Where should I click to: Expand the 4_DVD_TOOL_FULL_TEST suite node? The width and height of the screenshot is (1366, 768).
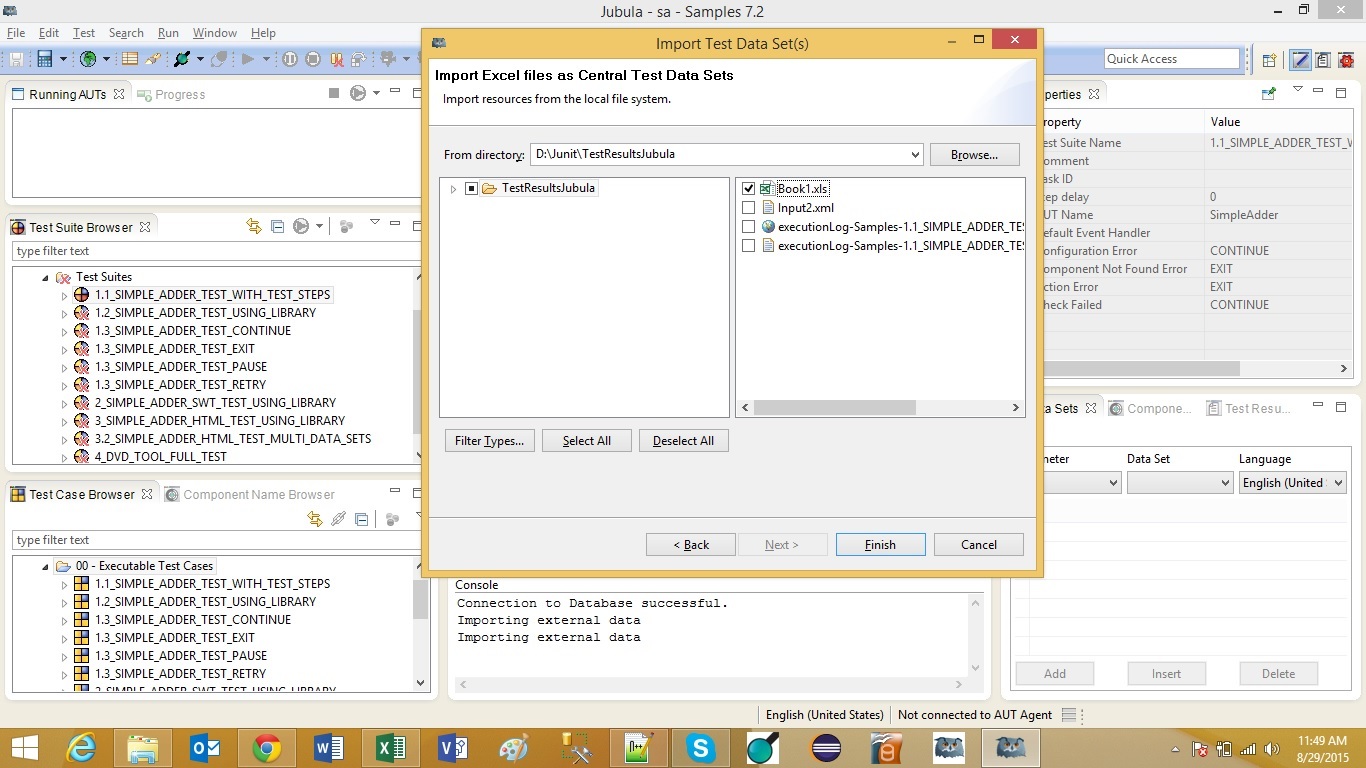[x=64, y=457]
